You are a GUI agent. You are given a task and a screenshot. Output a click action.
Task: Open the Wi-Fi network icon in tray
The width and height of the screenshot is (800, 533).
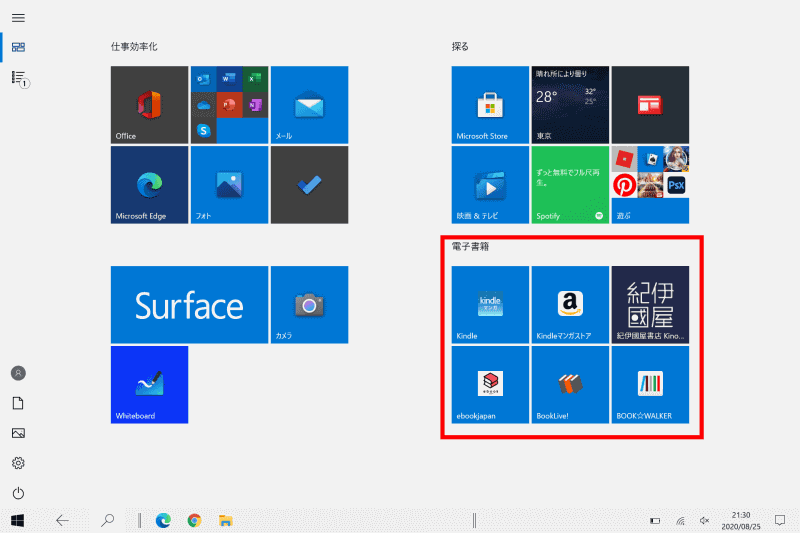[x=680, y=521]
